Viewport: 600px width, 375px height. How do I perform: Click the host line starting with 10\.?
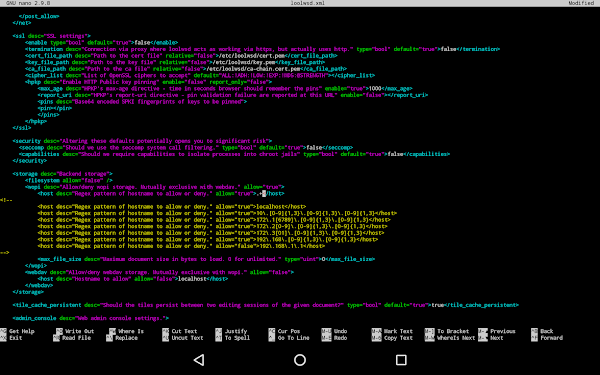(217, 213)
